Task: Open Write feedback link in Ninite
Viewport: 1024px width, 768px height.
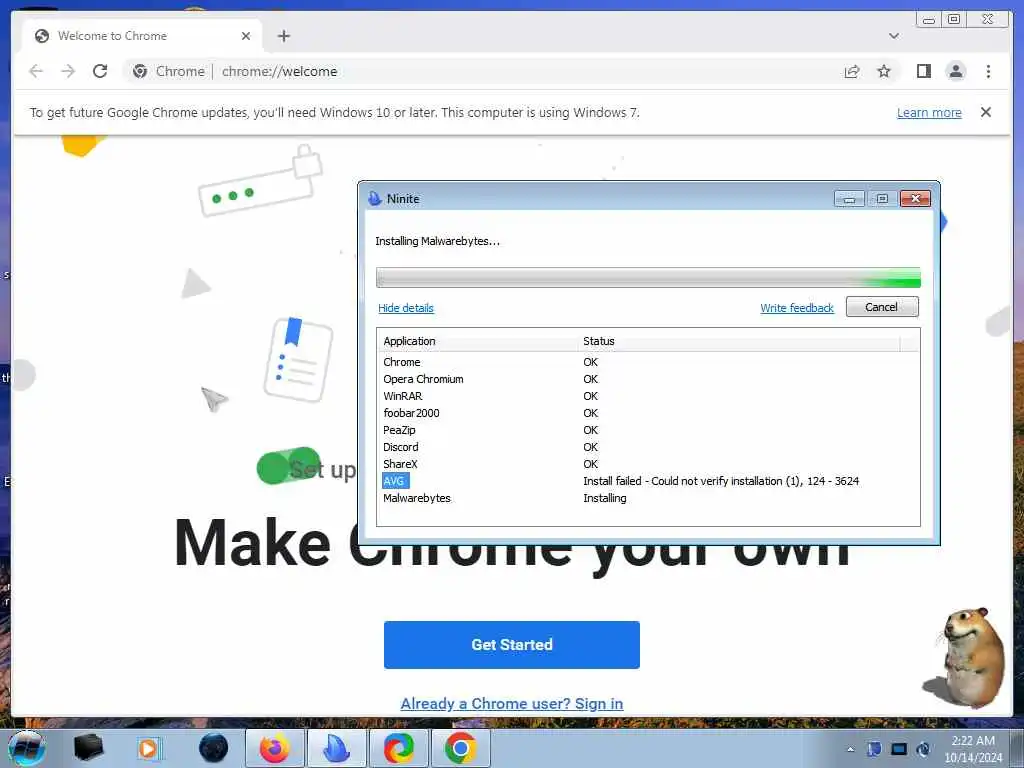Action: click(797, 308)
